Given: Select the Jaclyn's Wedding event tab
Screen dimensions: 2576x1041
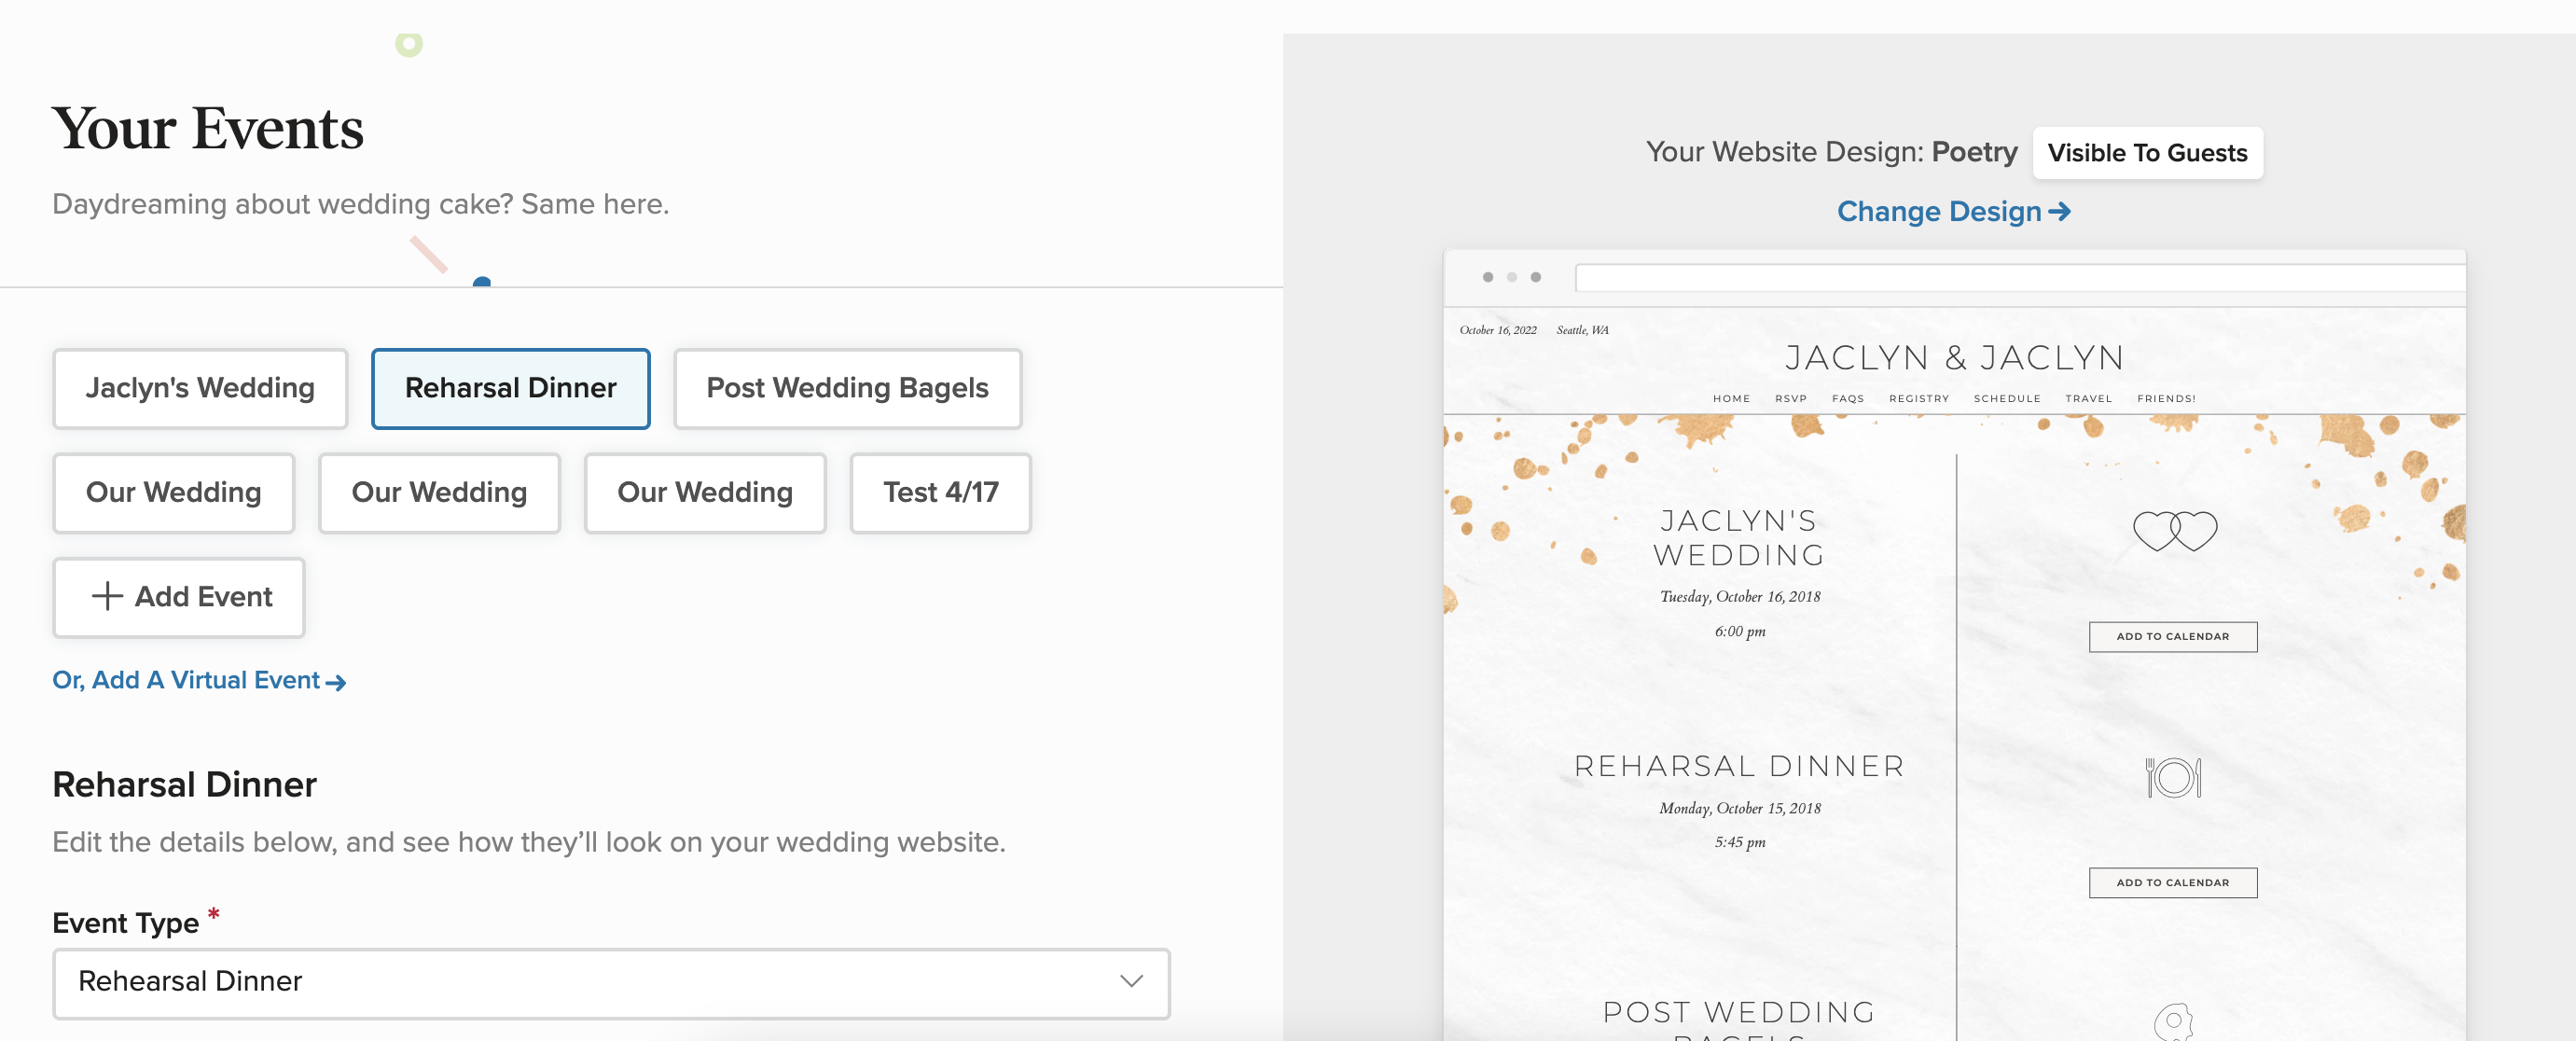Looking at the screenshot, I should coord(200,388).
